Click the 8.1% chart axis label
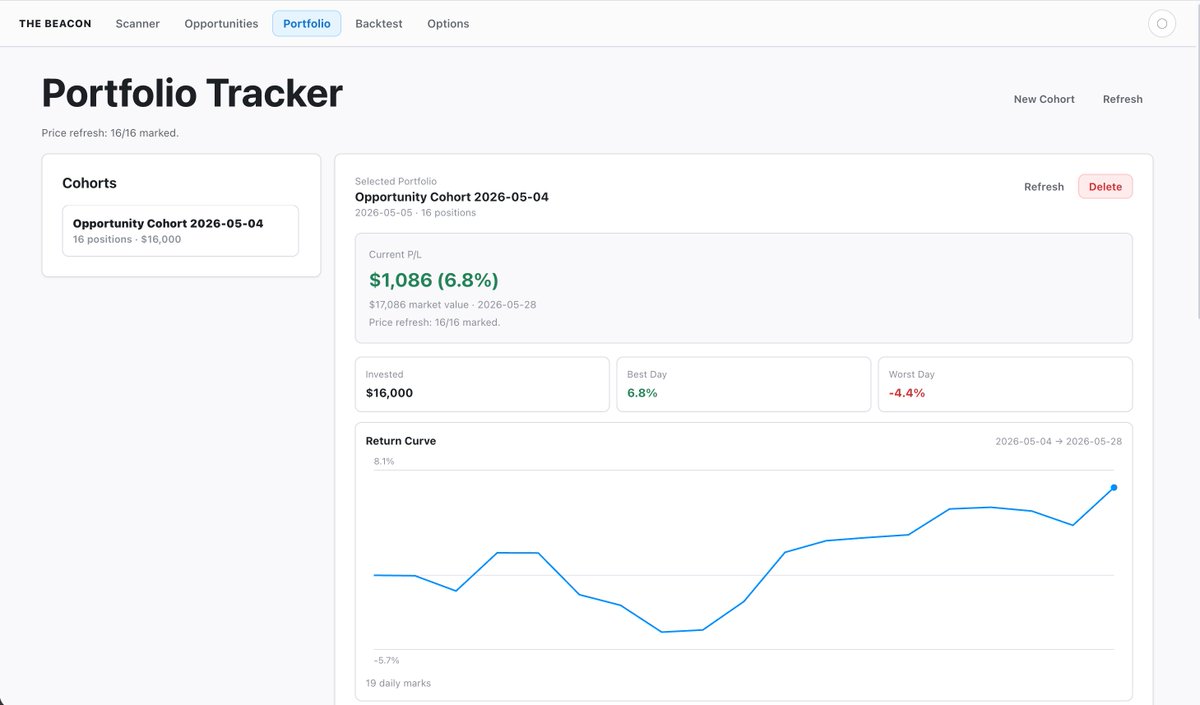The image size is (1200, 705). (x=384, y=461)
